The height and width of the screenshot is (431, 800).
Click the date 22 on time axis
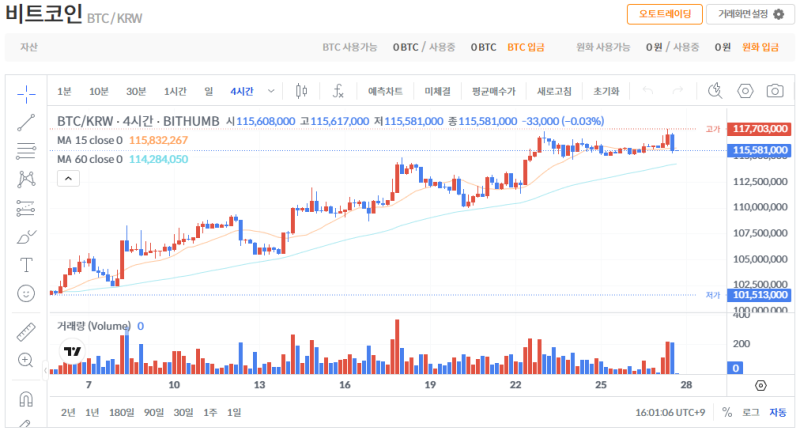[x=515, y=385]
